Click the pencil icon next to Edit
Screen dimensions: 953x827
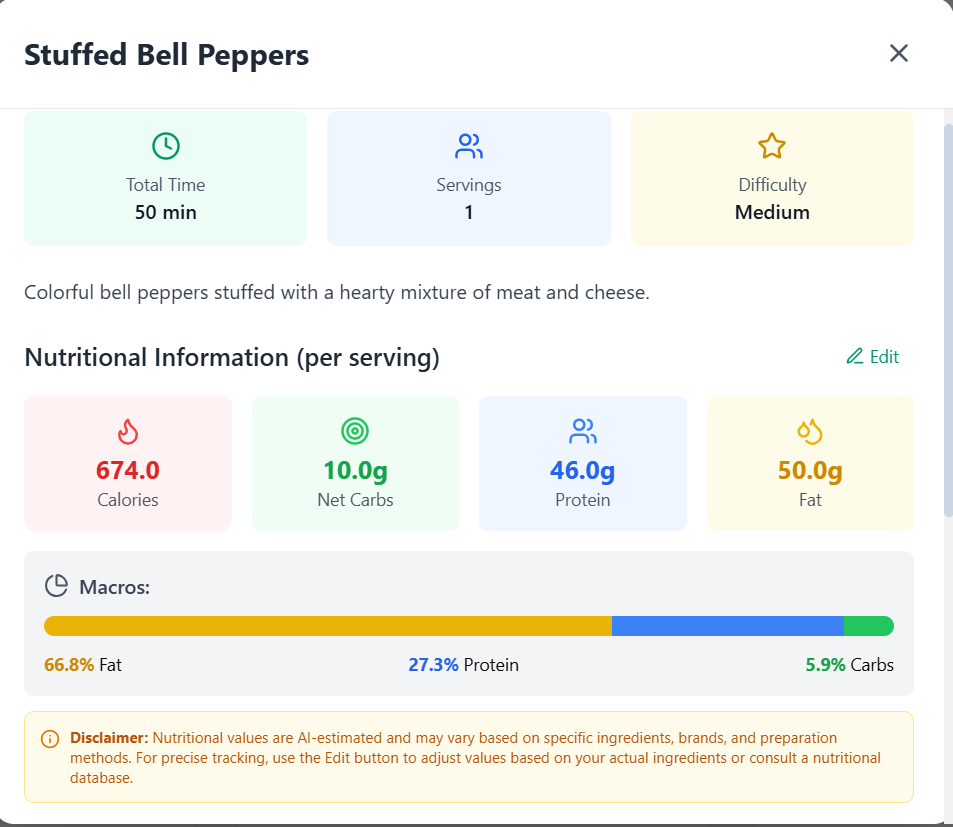(x=855, y=356)
